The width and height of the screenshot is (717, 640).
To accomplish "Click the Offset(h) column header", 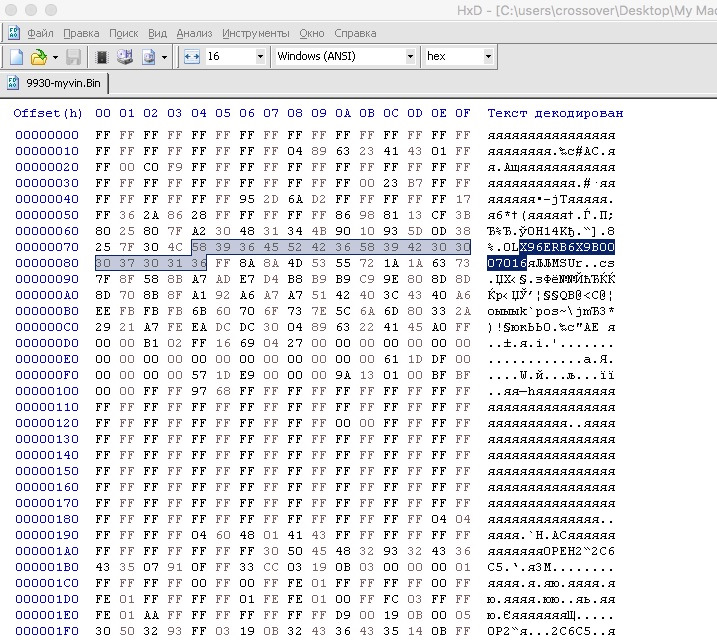I will click(48, 113).
